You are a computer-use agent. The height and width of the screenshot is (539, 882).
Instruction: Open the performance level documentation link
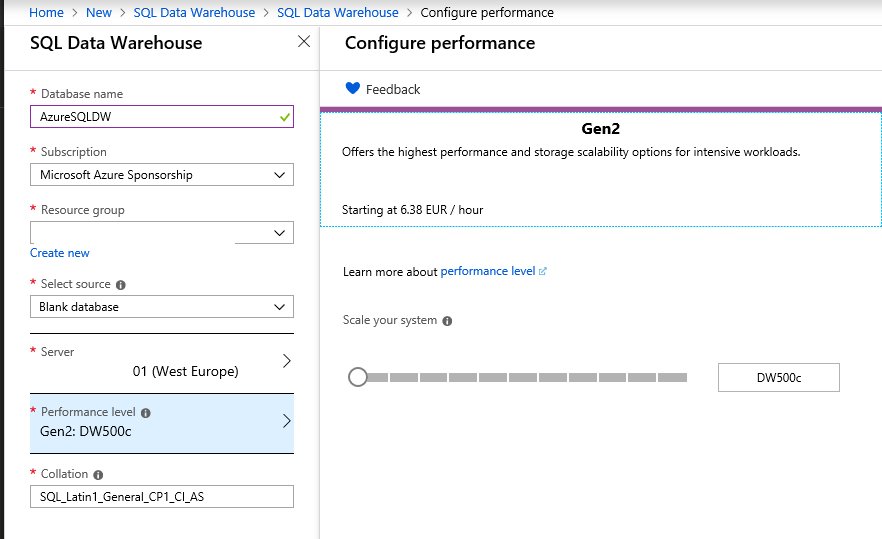[488, 271]
